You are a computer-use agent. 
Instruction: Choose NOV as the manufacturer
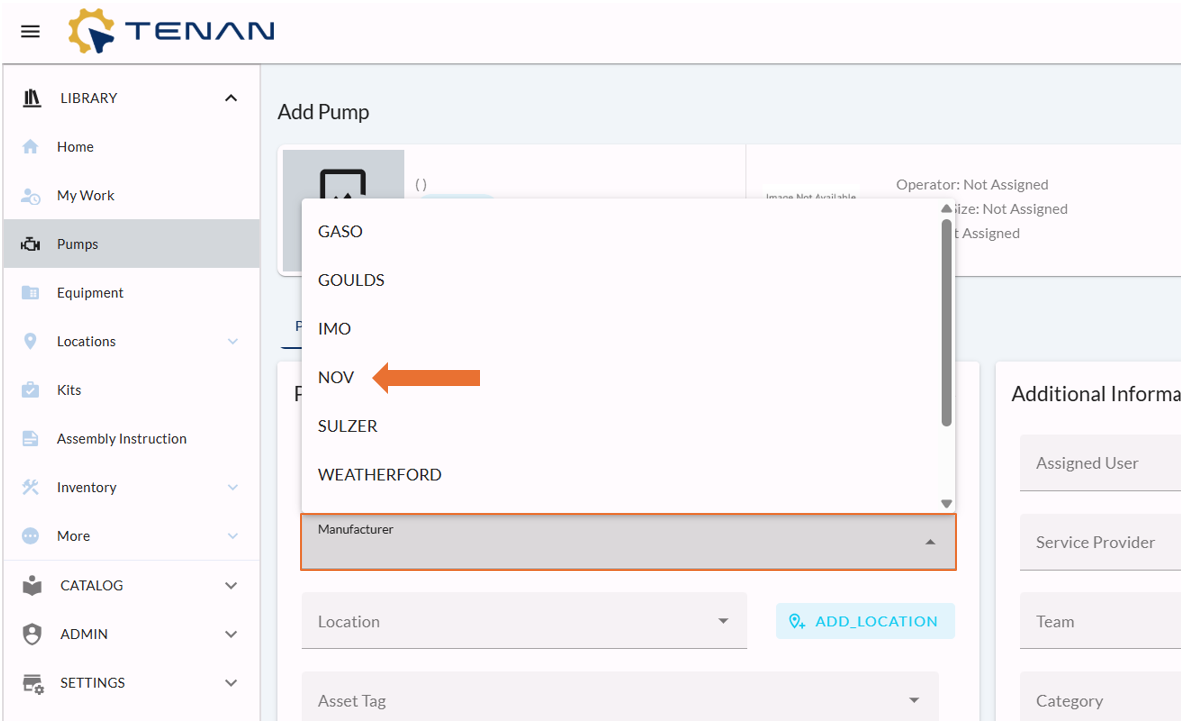(622, 377)
